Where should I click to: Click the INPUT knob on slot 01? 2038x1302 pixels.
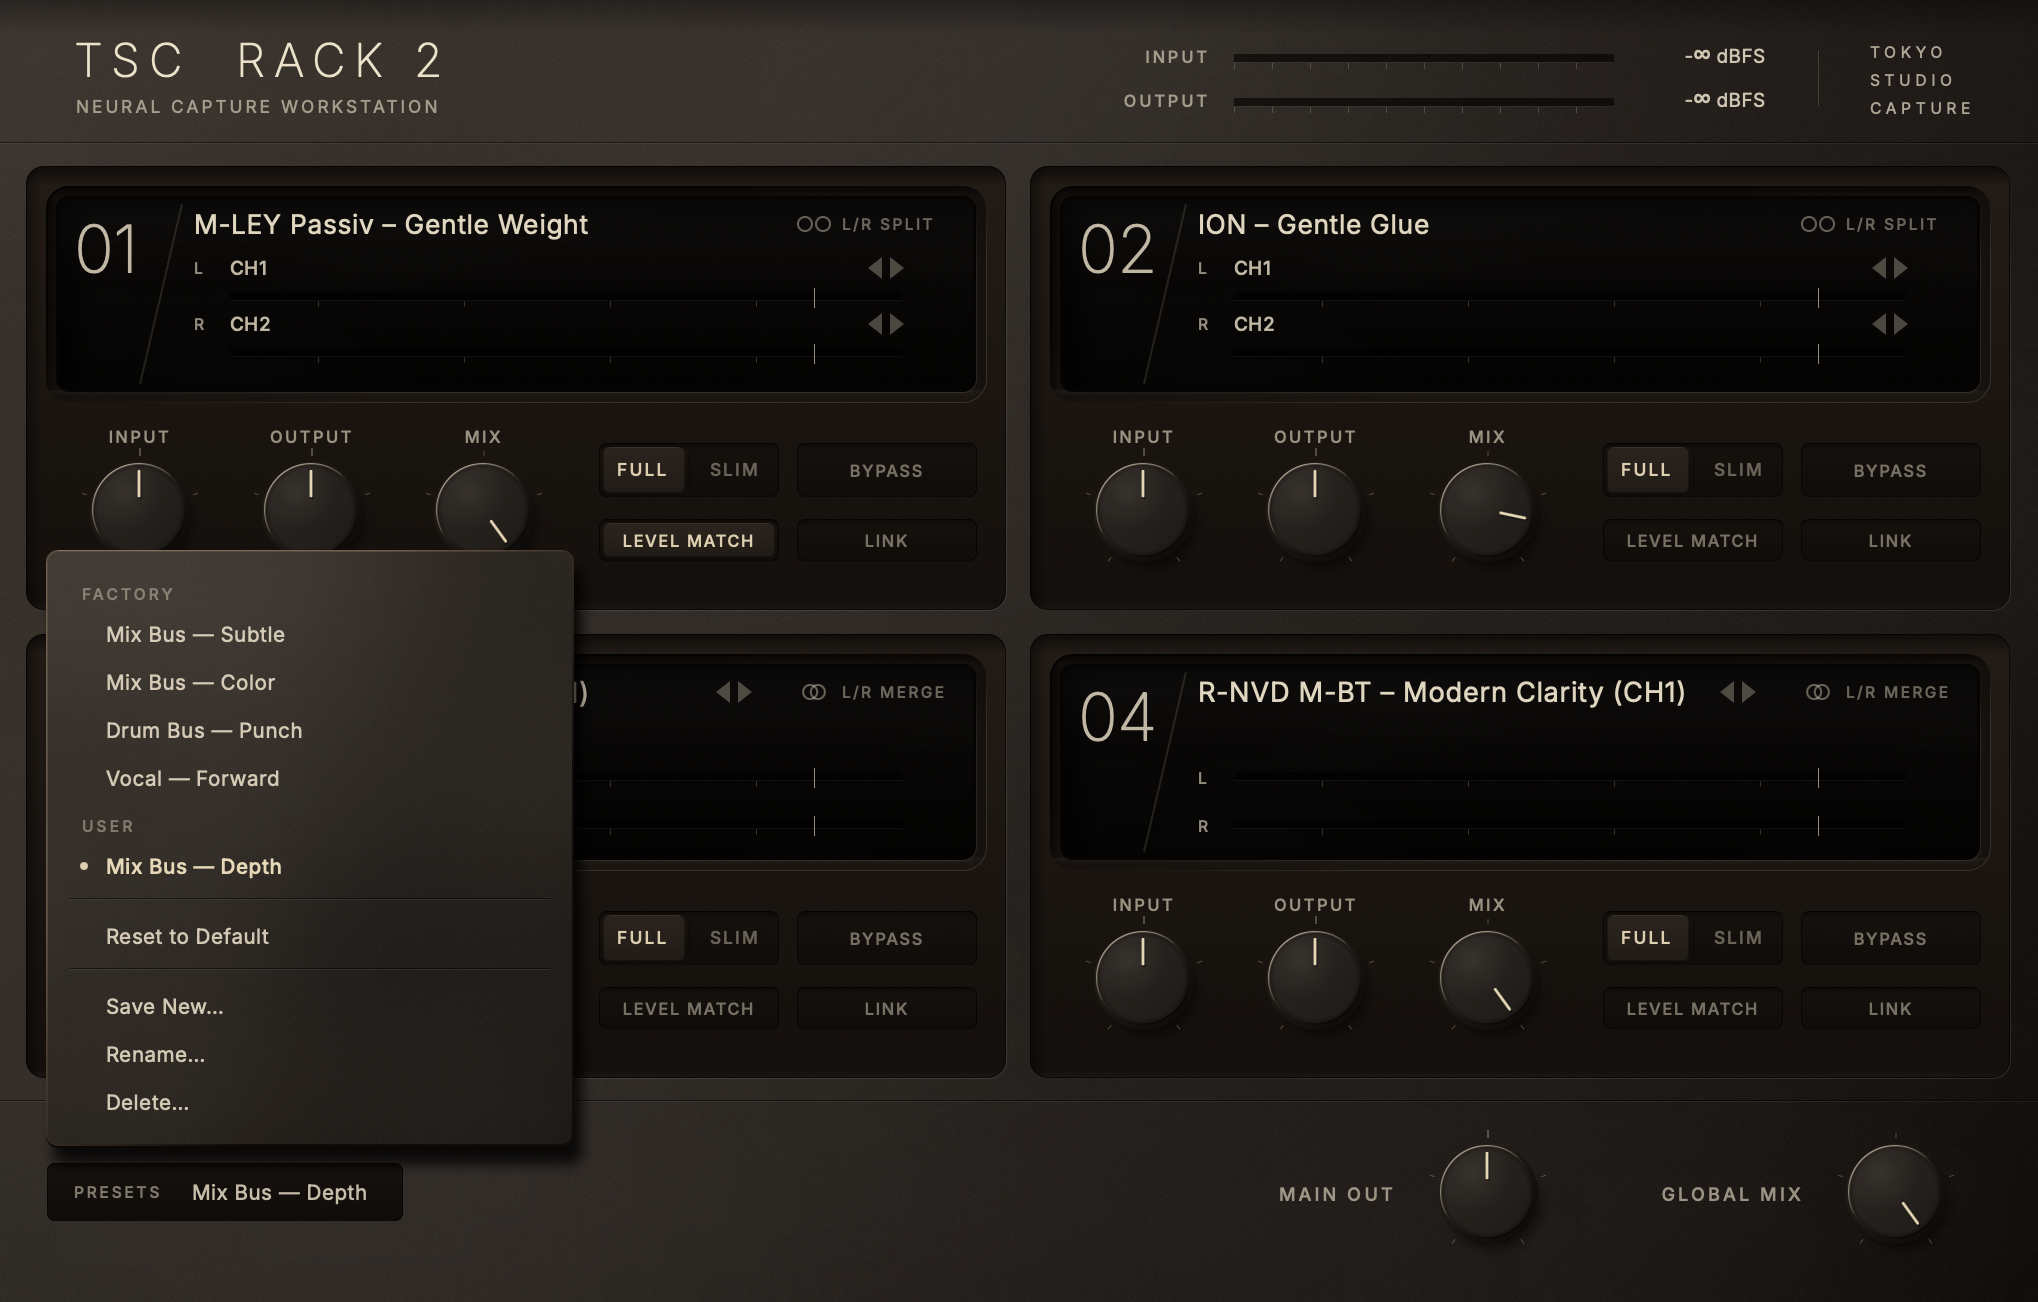(x=139, y=509)
